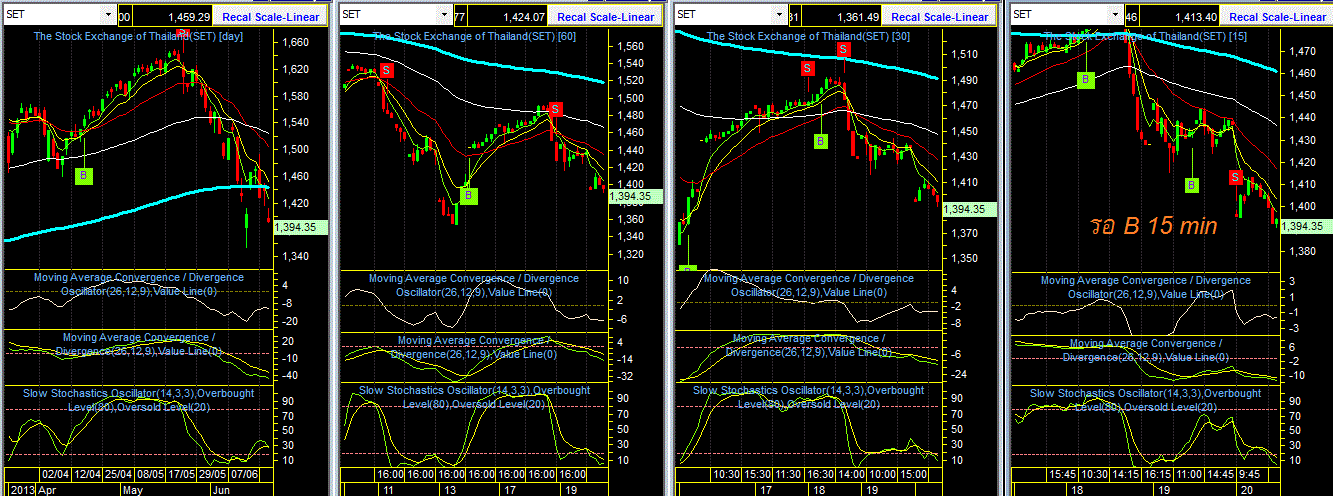Click the 1,394.35 price label on day chart
This screenshot has width=1333, height=496.
coord(300,228)
